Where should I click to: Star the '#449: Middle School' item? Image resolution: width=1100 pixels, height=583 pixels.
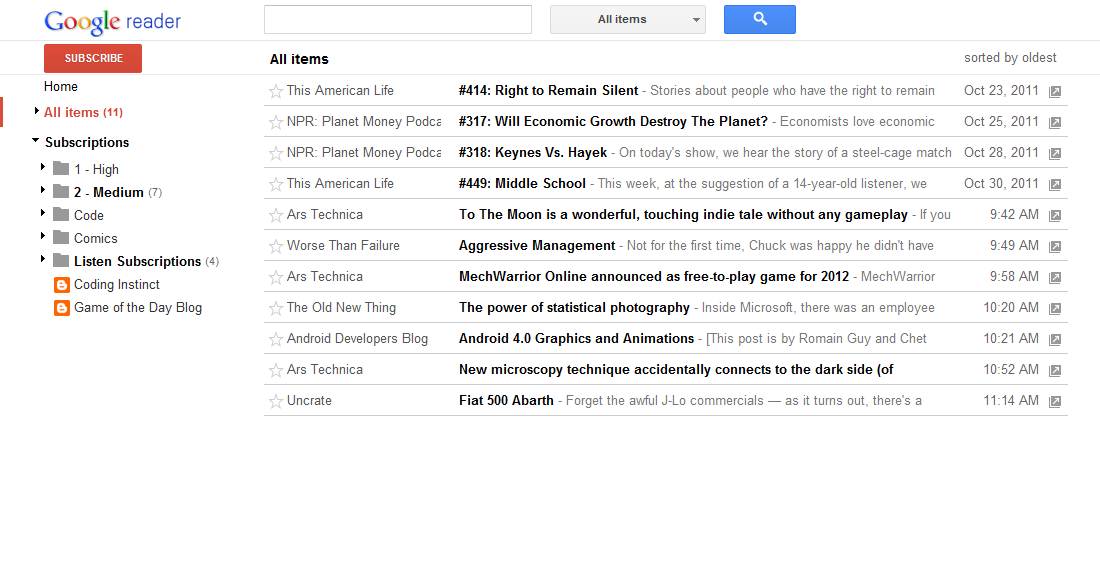click(276, 184)
